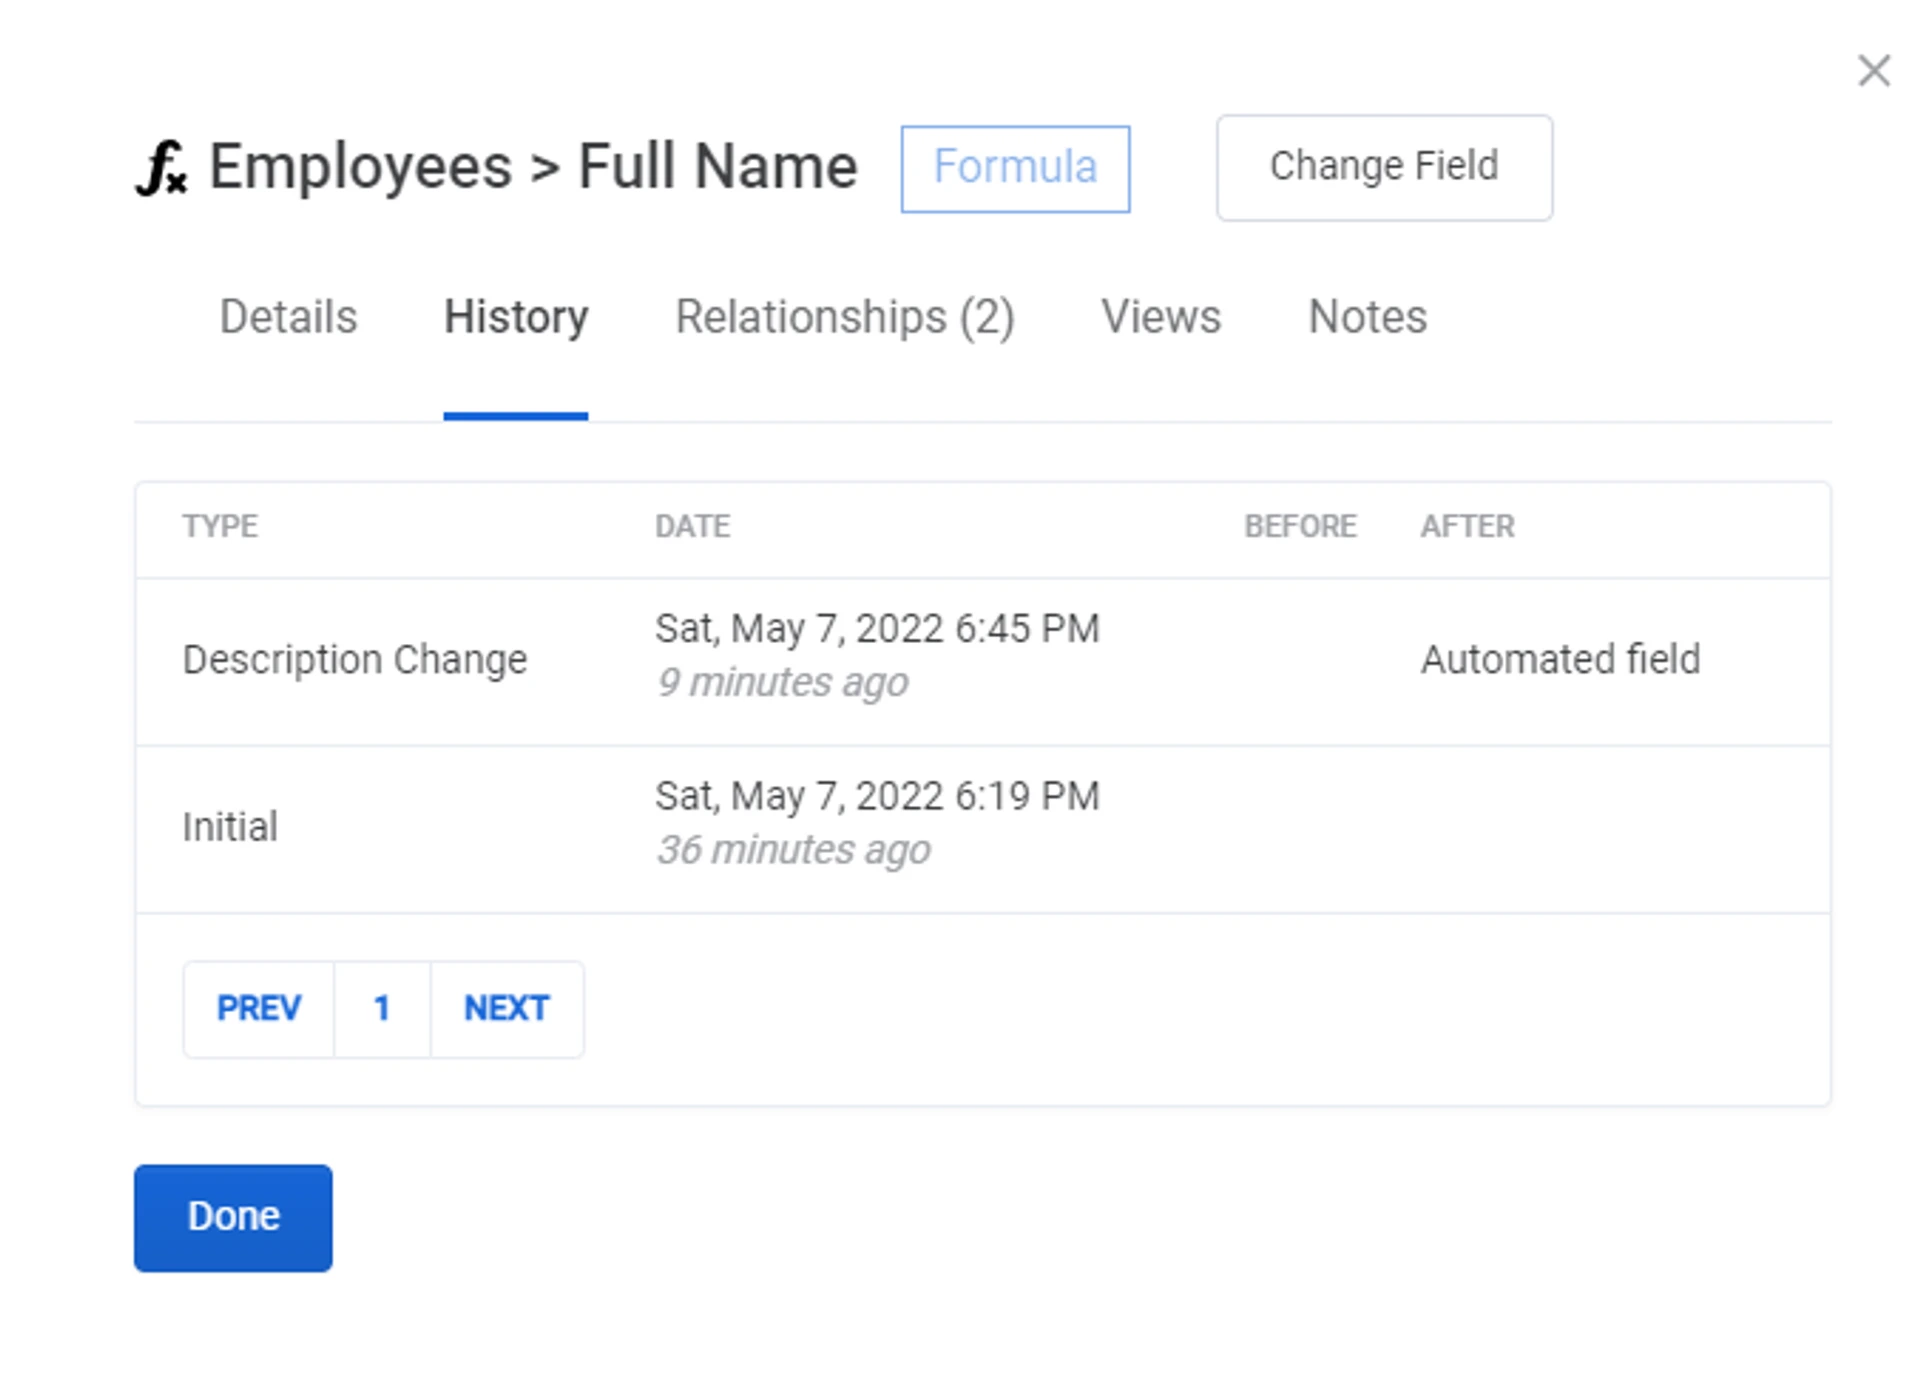Go to previous page with PREV

point(258,1008)
